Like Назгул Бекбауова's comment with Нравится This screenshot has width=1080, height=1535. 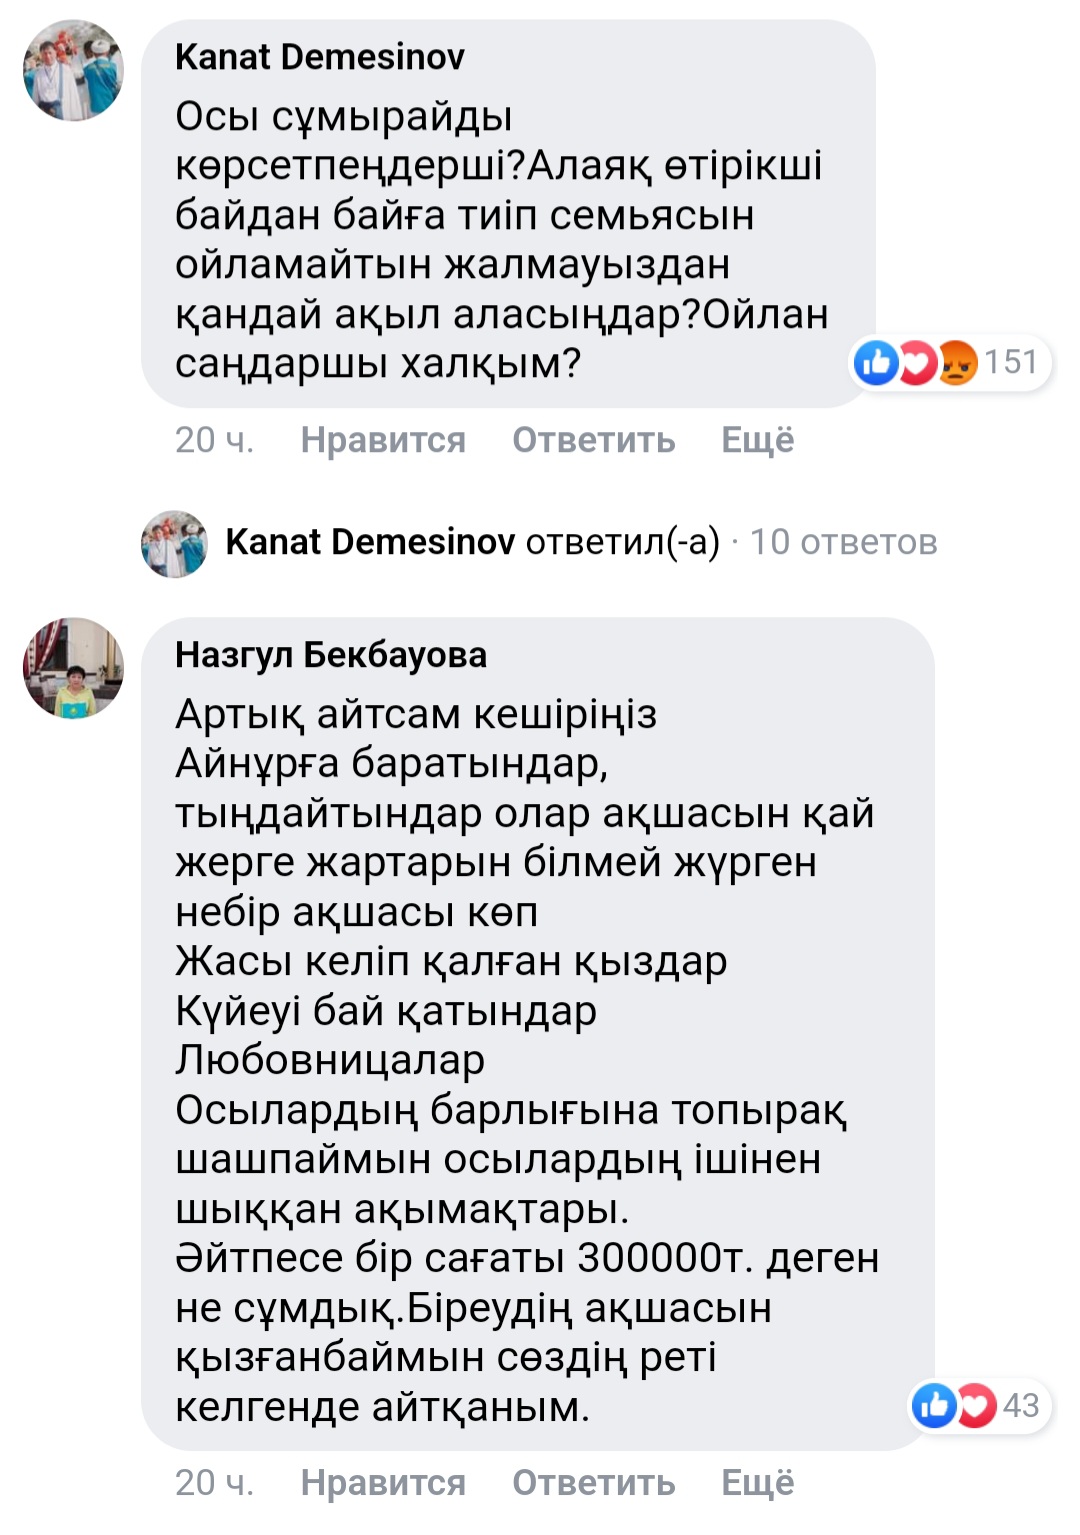point(383,1482)
